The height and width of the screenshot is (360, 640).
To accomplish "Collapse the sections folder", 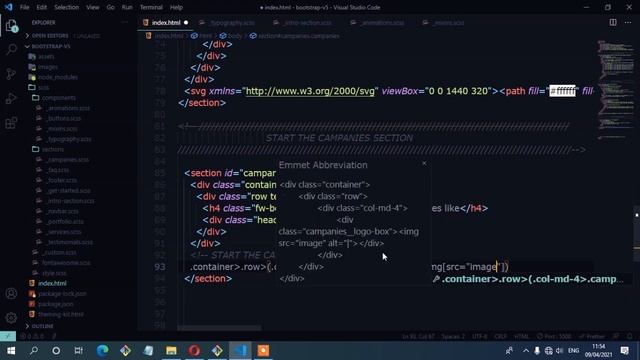I will 53,149.
